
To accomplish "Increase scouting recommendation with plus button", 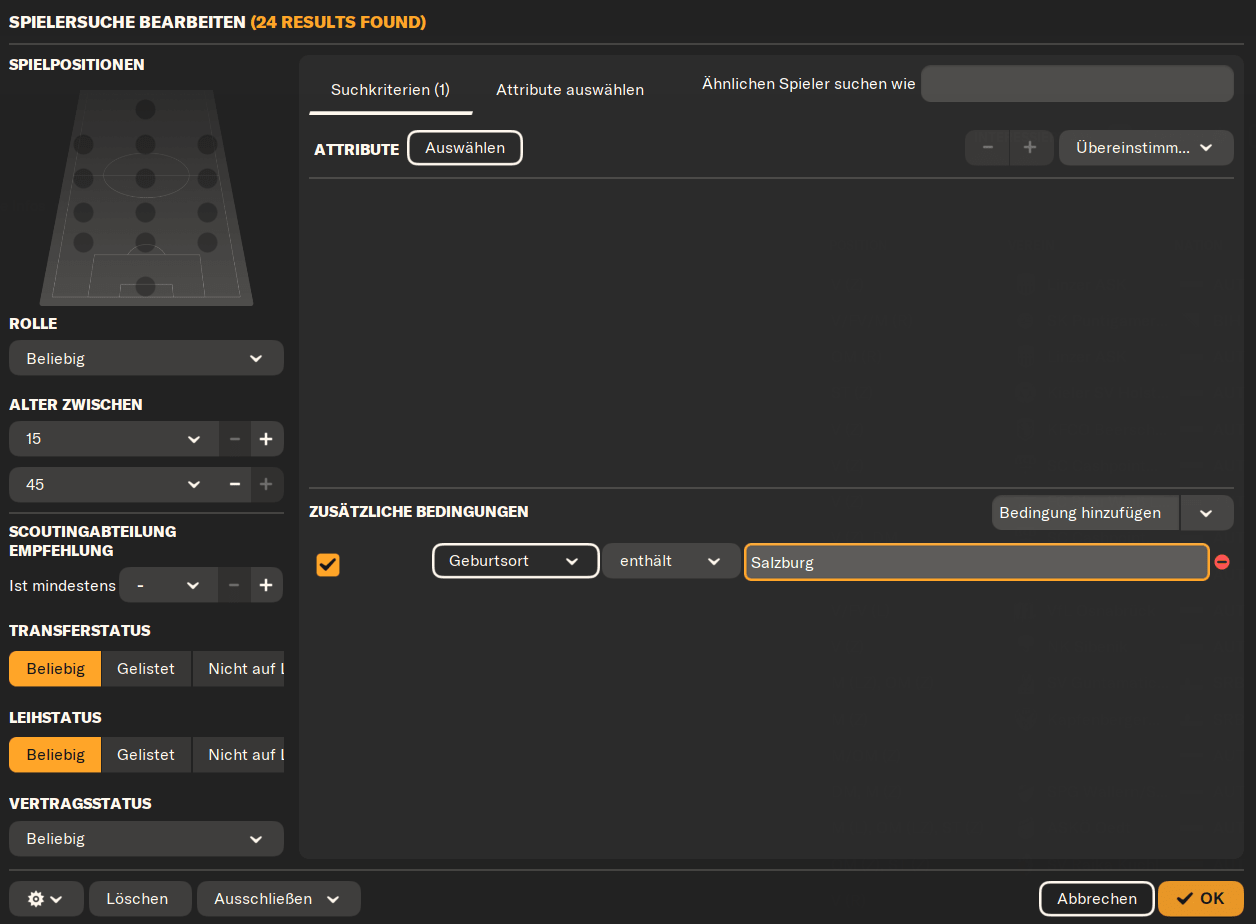I will 266,585.
